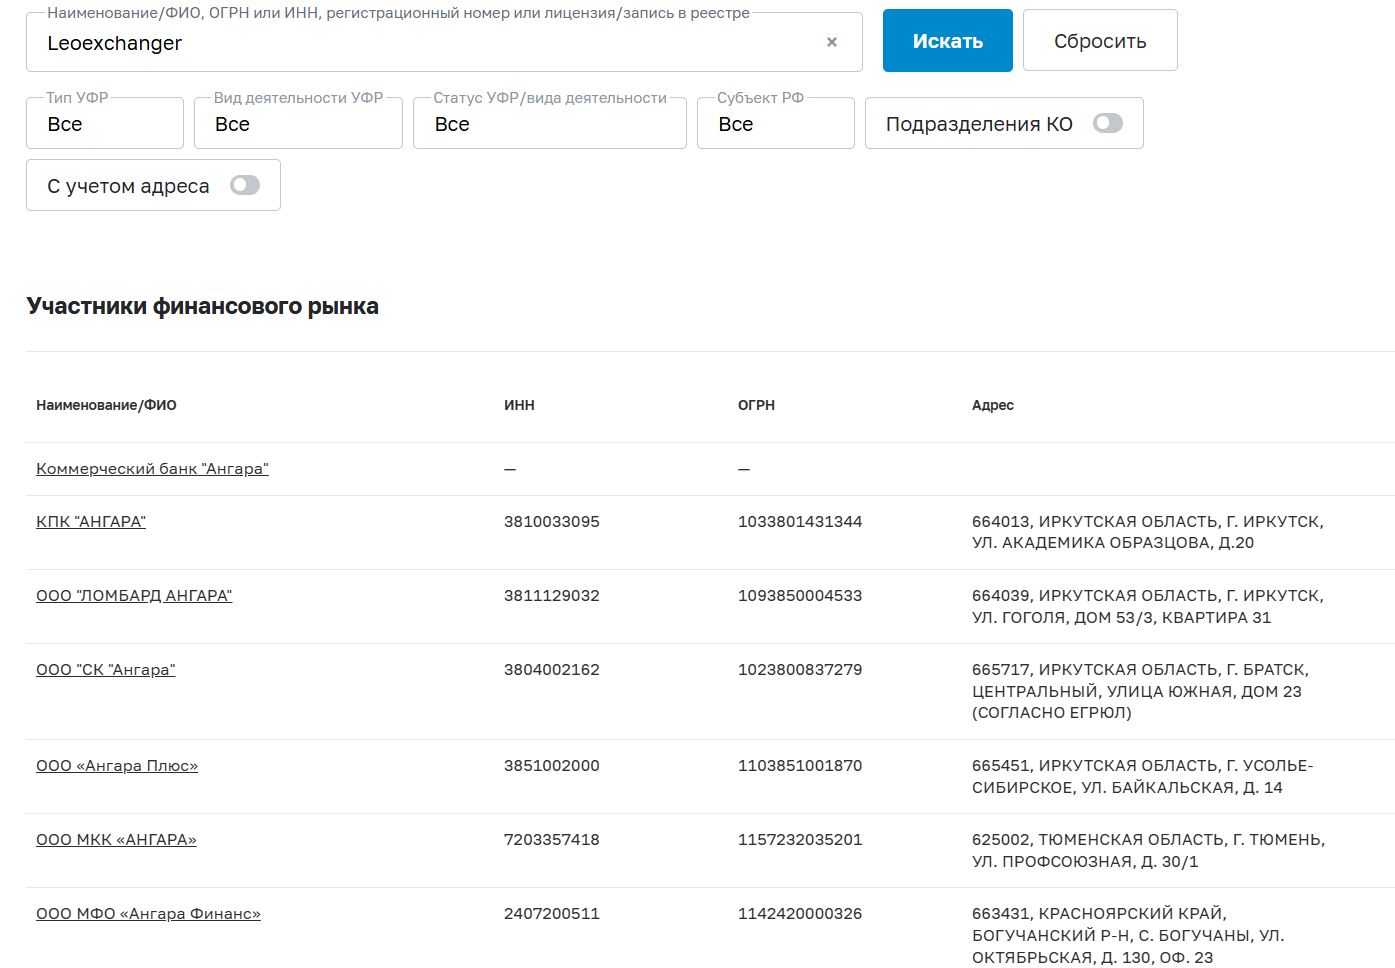The height and width of the screenshot is (968, 1395).
Task: Open Статус УФР/вида деятельности dropdown
Action: click(549, 124)
